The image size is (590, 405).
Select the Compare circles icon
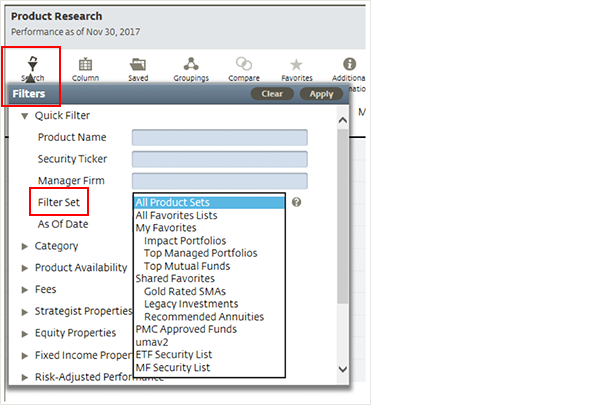[x=244, y=64]
